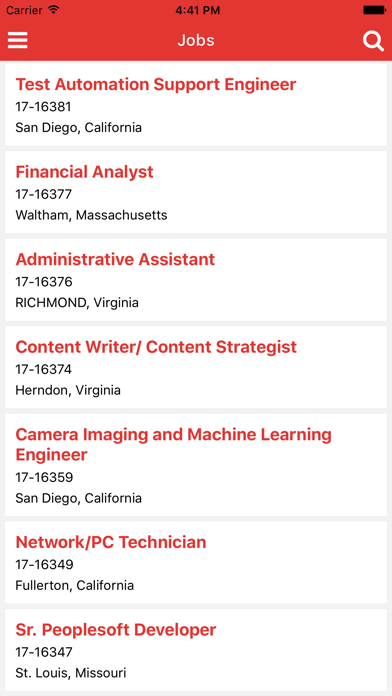Screen dimensions: 392x696
Task: Tap the search magnifier icon
Action: 373,41
